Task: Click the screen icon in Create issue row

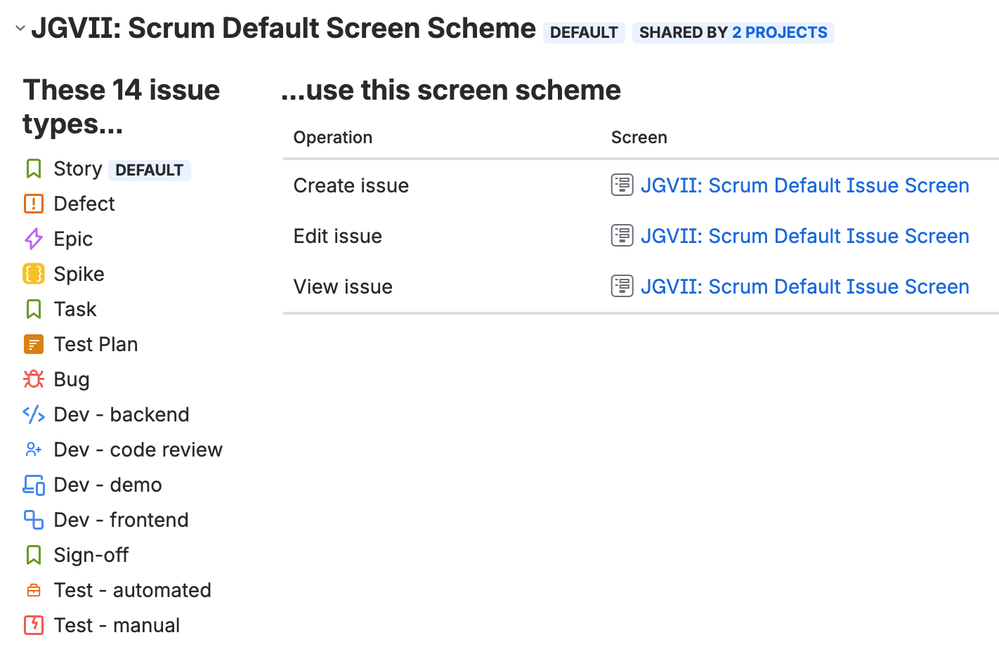Action: click(622, 185)
